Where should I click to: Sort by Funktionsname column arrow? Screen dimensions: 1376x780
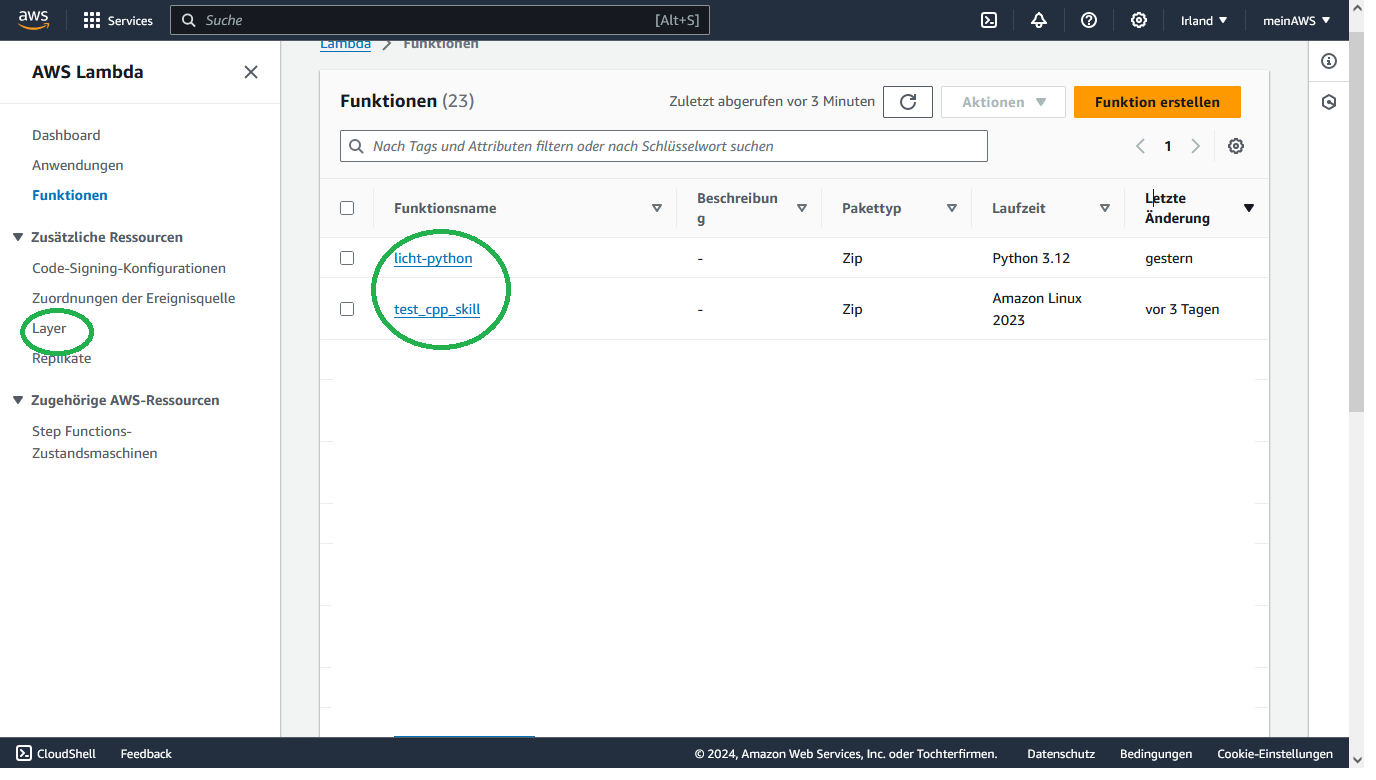click(657, 208)
